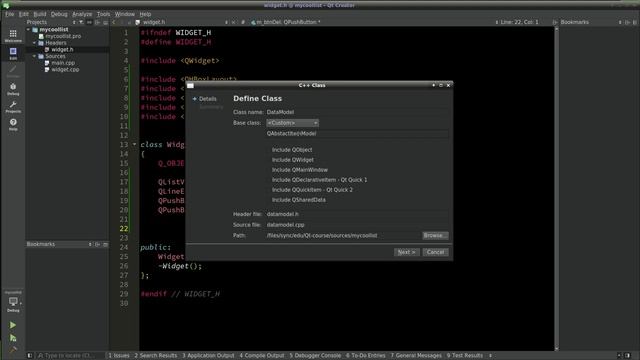Fold the Widget class at line 13
640x360 pixels.
tap(134, 144)
